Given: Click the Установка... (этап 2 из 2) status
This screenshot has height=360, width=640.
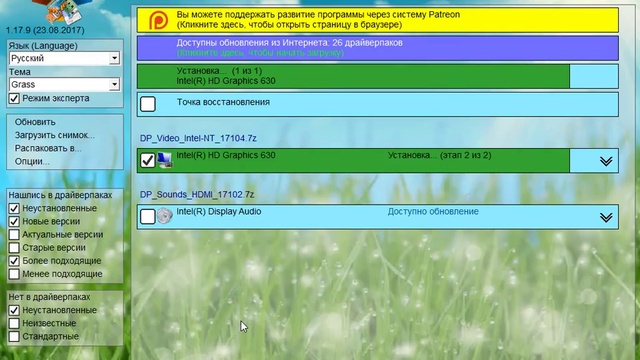Looking at the screenshot, I should pyautogui.click(x=440, y=155).
